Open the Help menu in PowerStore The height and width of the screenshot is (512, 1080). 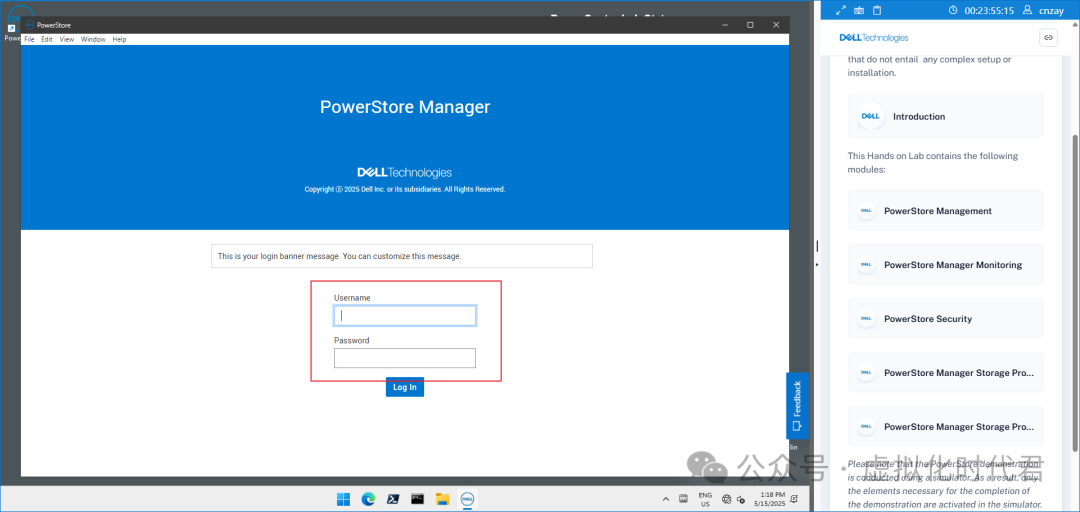pyautogui.click(x=119, y=39)
